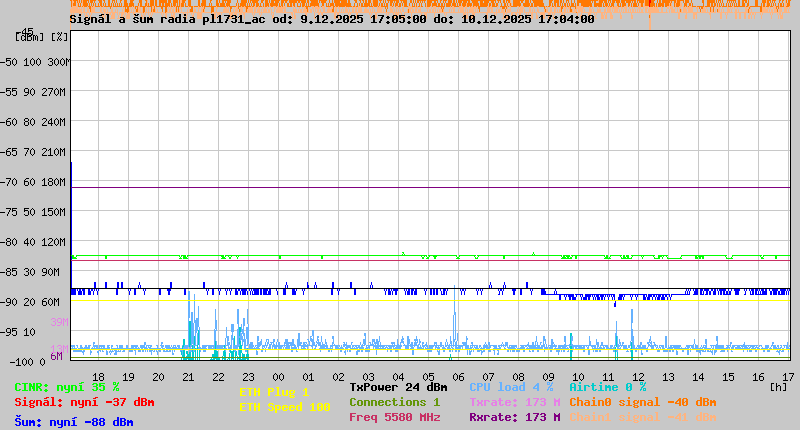Click the '-55 90 270M' y-axis label
The width and height of the screenshot is (800, 430).
click(35, 92)
